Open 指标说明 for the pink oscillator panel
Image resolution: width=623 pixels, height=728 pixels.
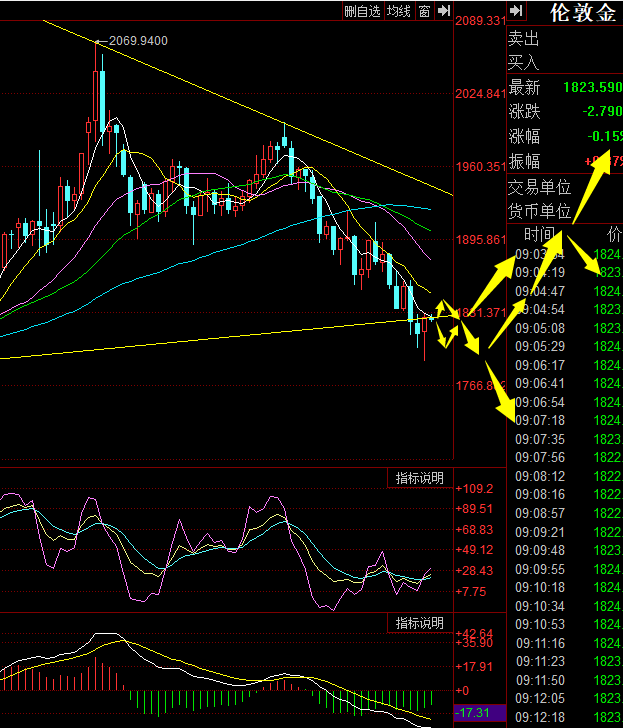[x=420, y=478]
